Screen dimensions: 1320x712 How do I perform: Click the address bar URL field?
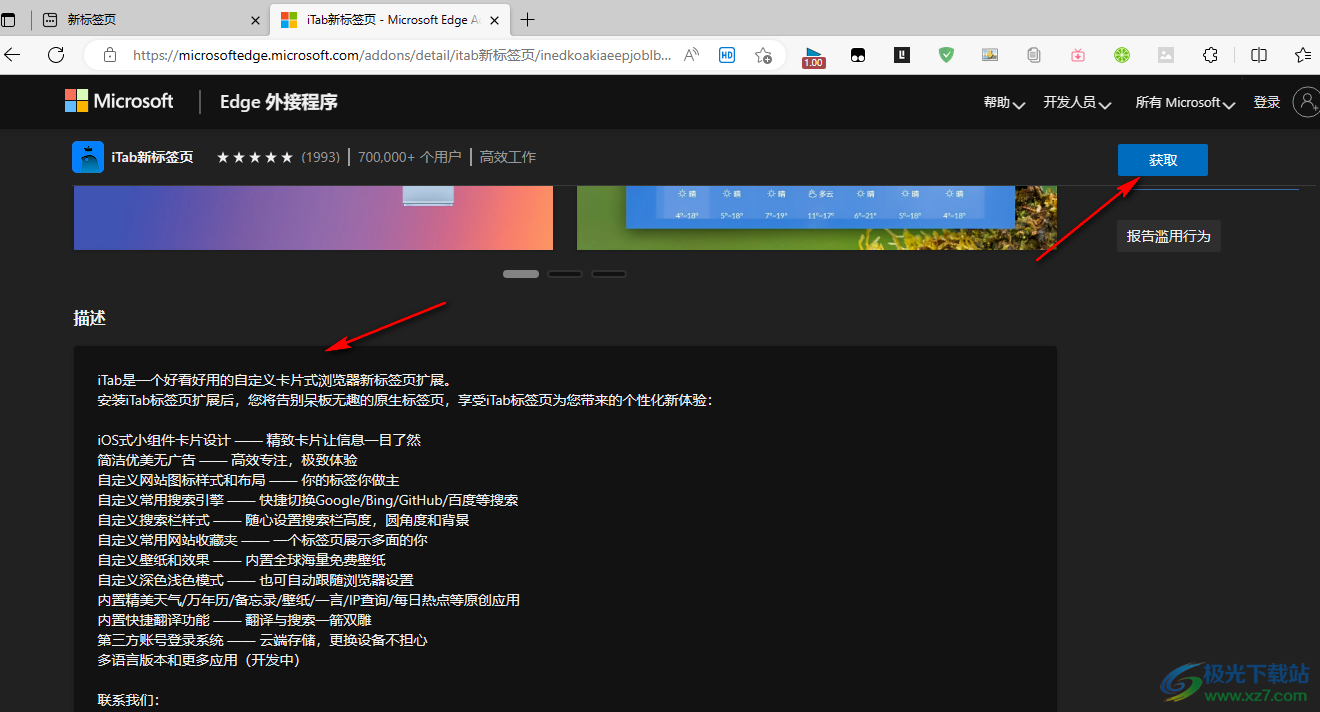point(400,56)
